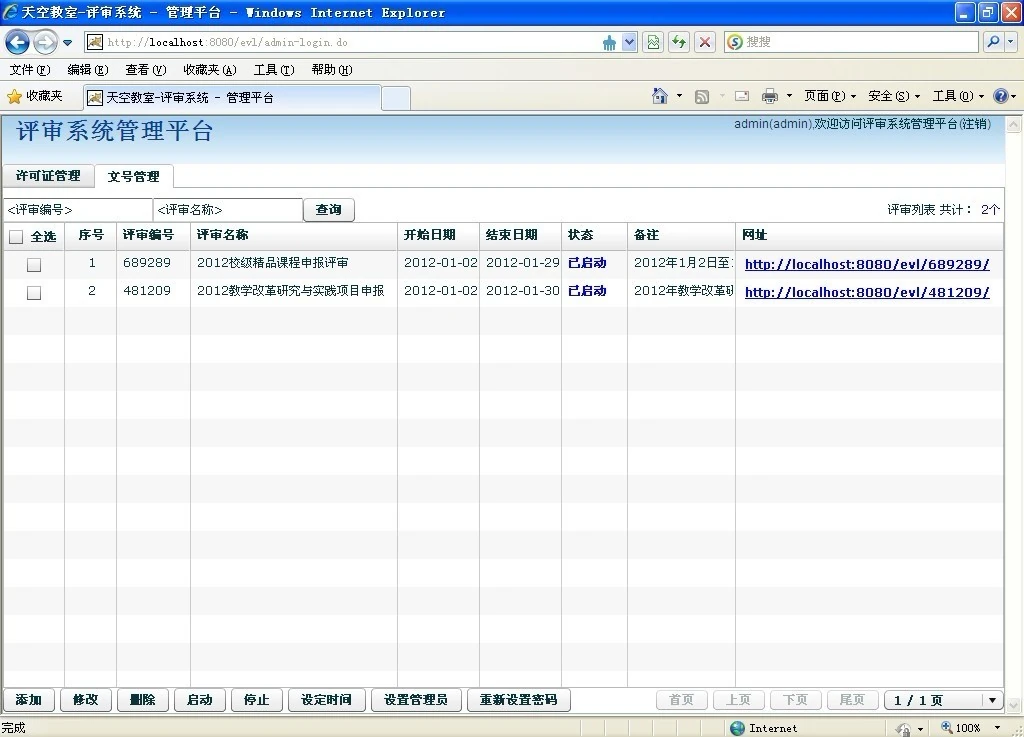Click the 收藏夹 favorites star button

35,97
